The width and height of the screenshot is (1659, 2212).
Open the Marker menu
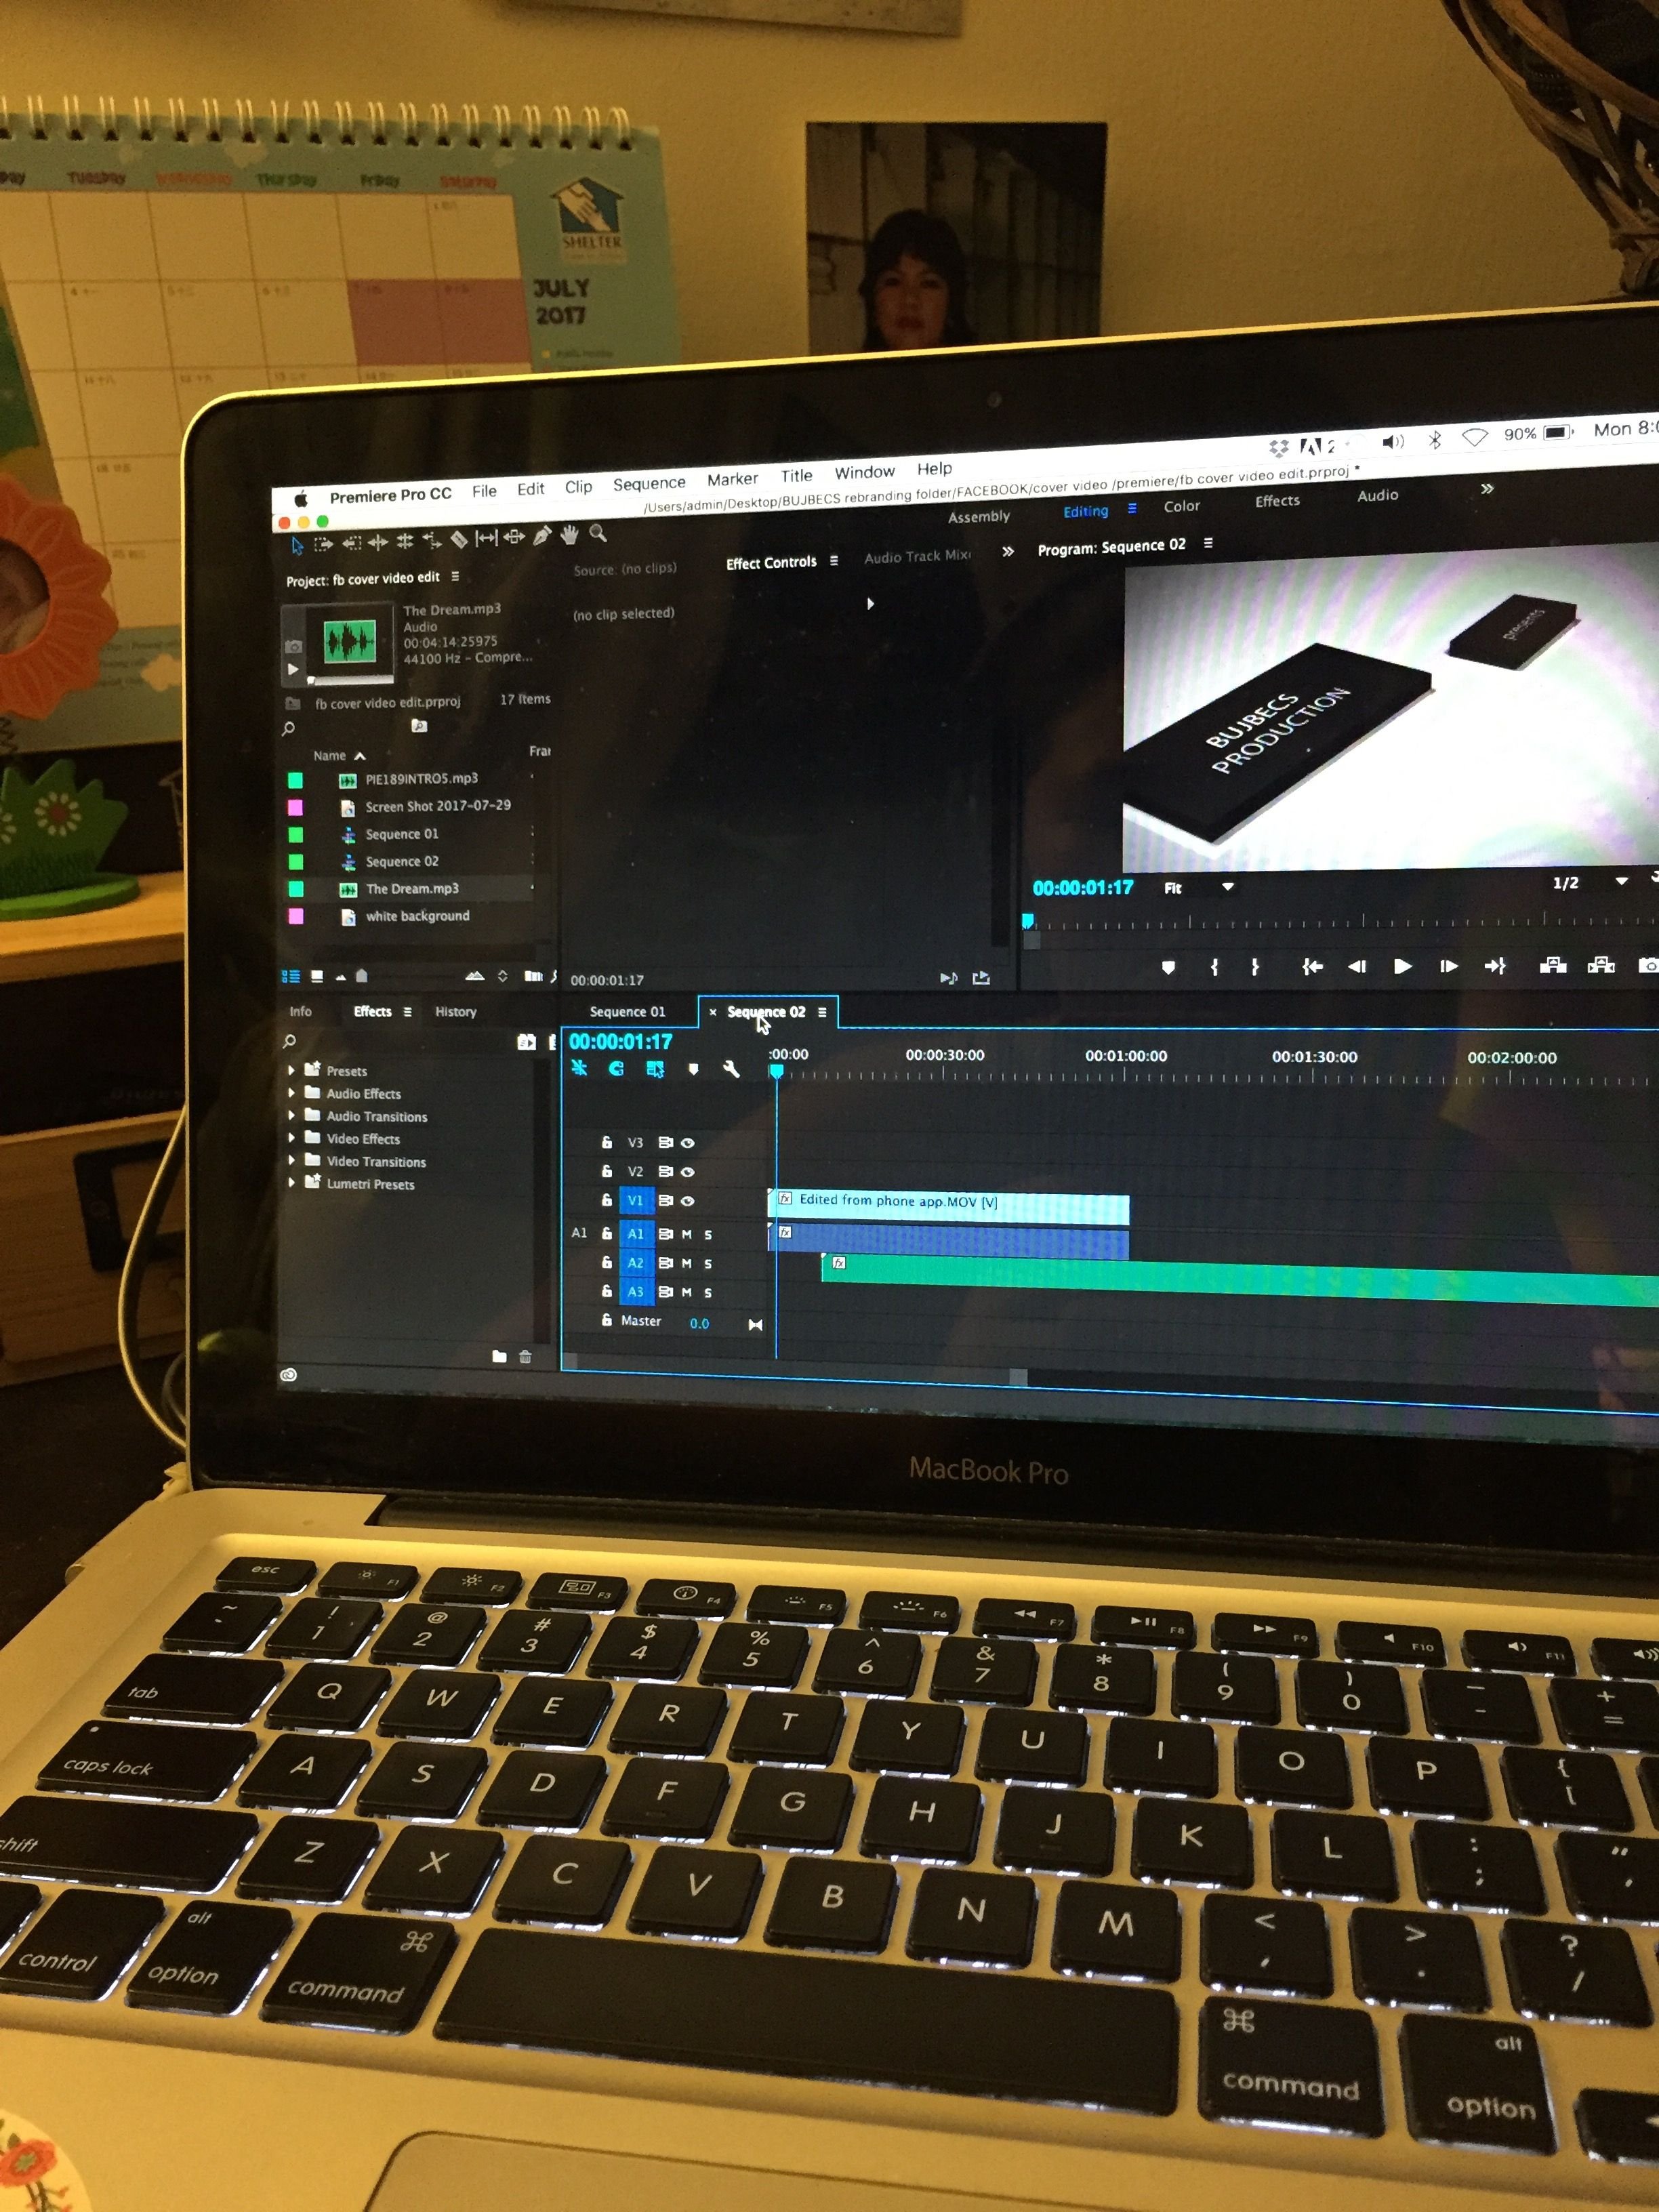coord(733,479)
